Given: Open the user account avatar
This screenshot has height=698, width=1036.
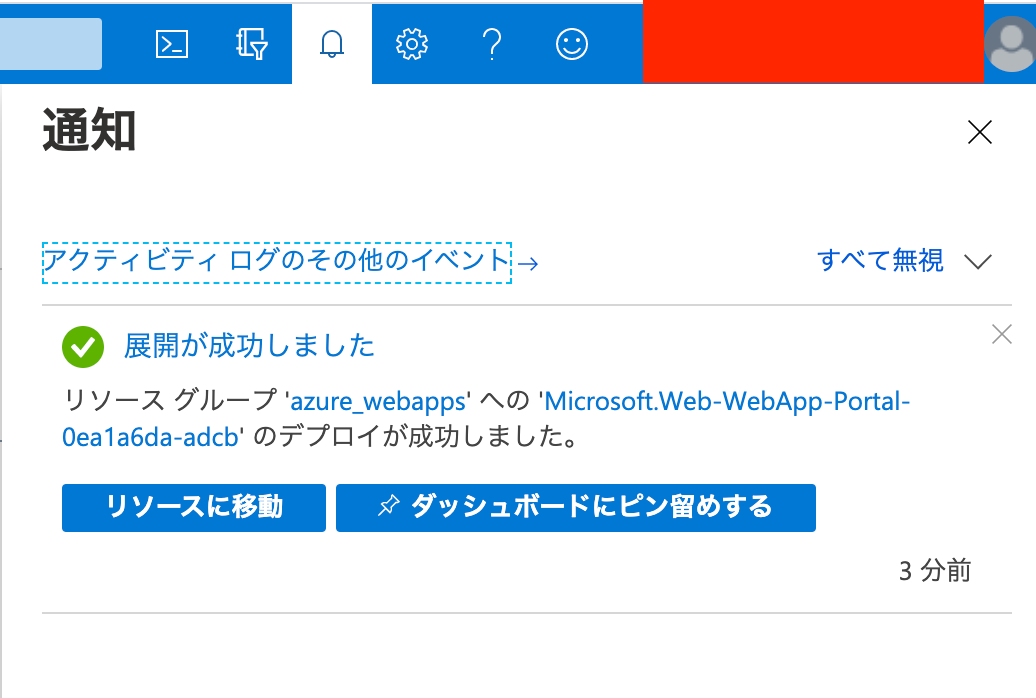Looking at the screenshot, I should pyautogui.click(x=1010, y=44).
